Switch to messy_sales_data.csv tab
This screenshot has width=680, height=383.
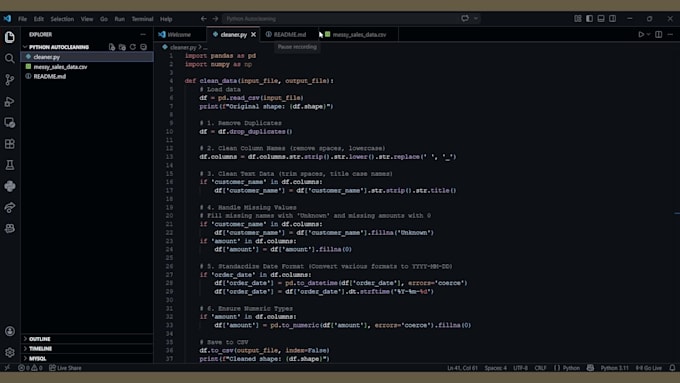359,34
